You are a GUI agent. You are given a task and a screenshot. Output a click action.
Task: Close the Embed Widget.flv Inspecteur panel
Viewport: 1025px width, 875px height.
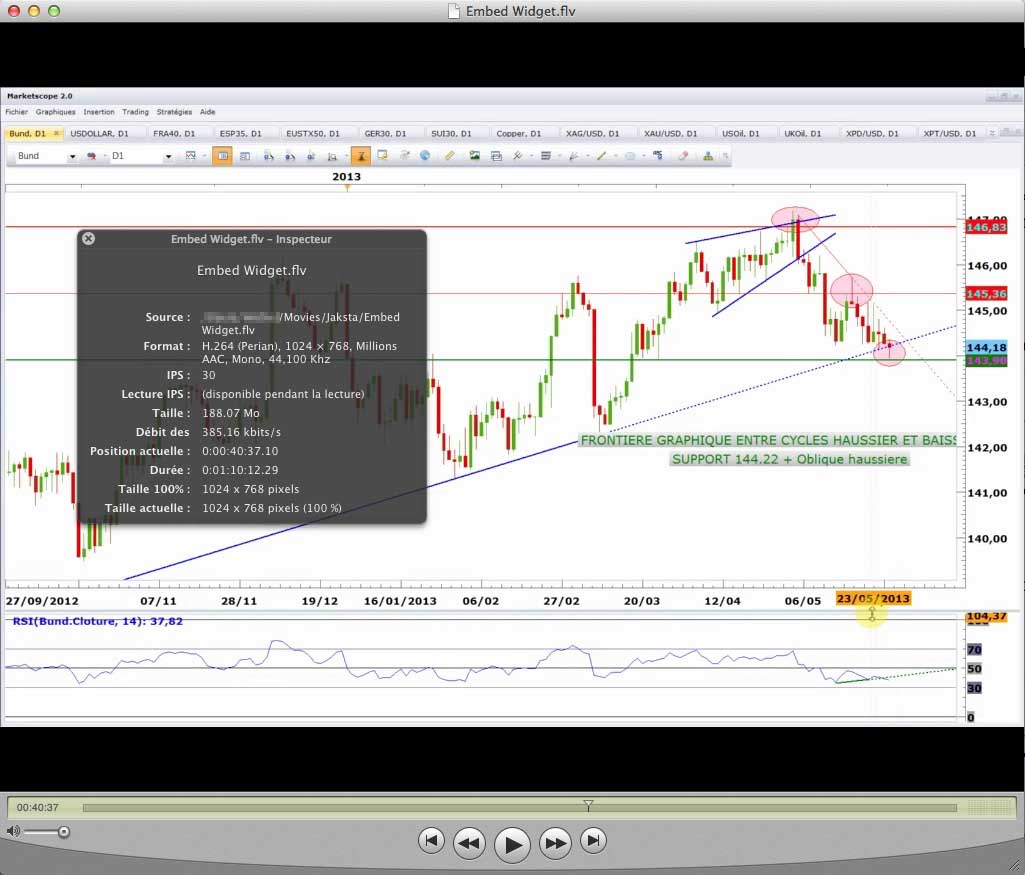(x=88, y=239)
